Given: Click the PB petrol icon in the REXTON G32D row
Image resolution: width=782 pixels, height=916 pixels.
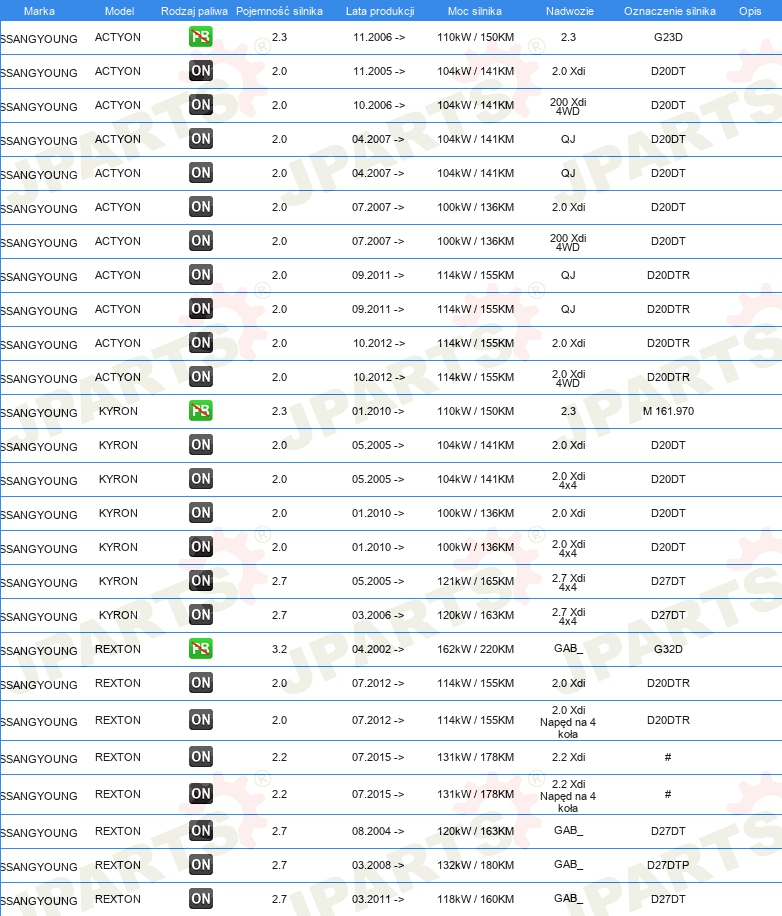Looking at the screenshot, I should click(x=200, y=648).
